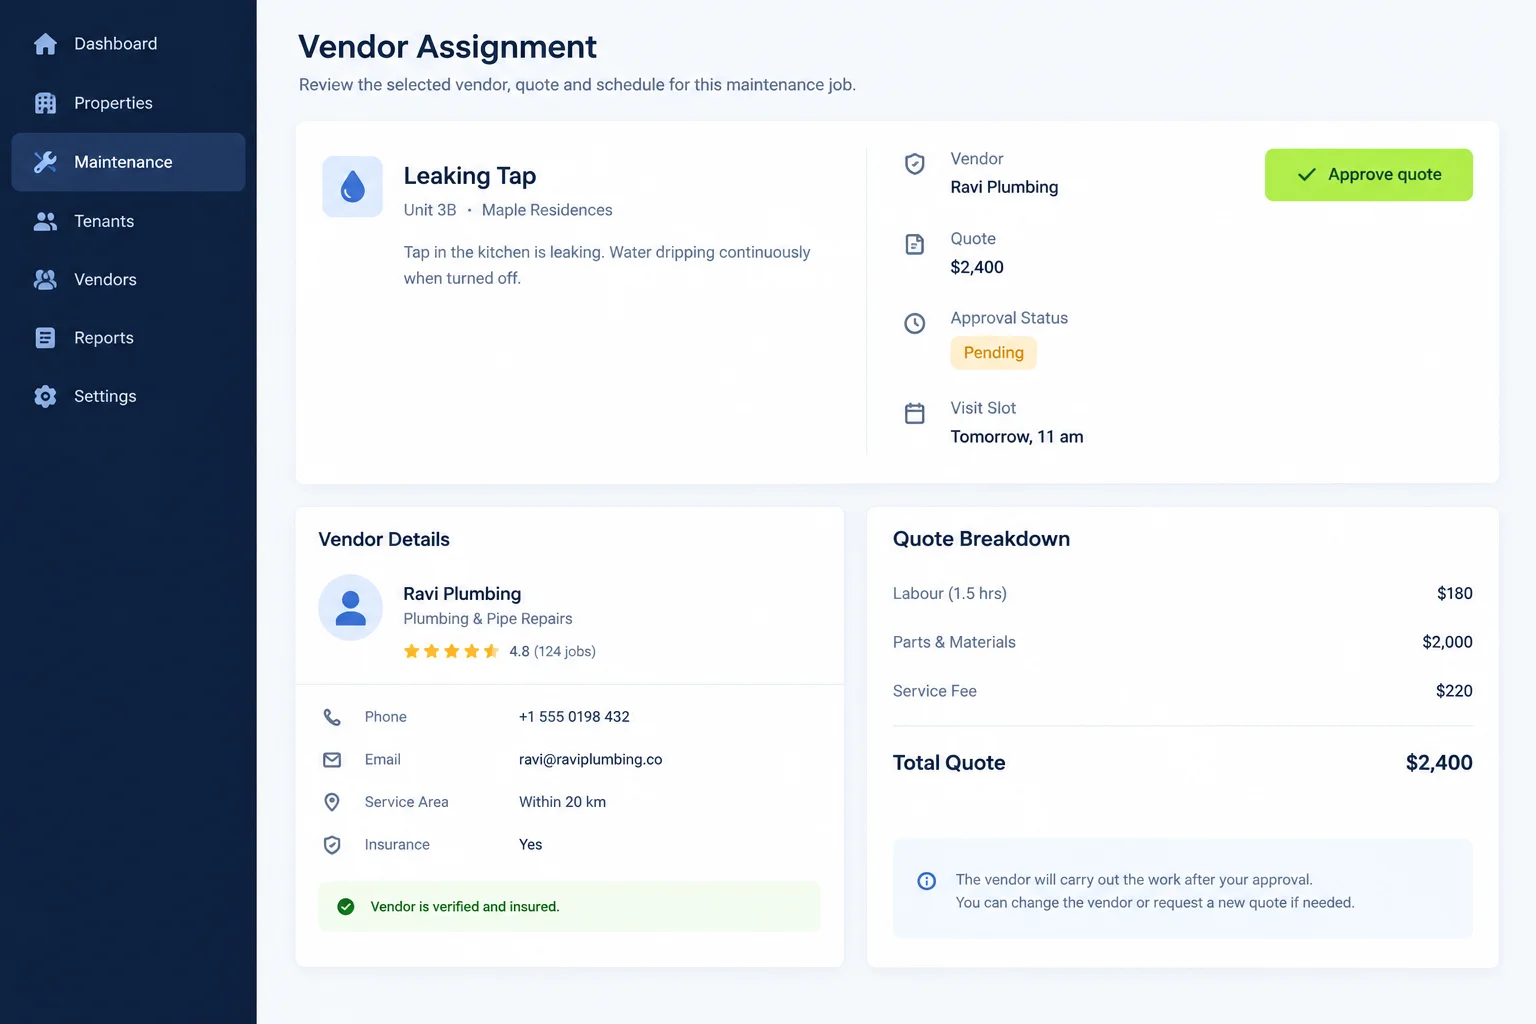The image size is (1536, 1024).
Task: Open Dashboard in the sidebar
Action: [128, 44]
